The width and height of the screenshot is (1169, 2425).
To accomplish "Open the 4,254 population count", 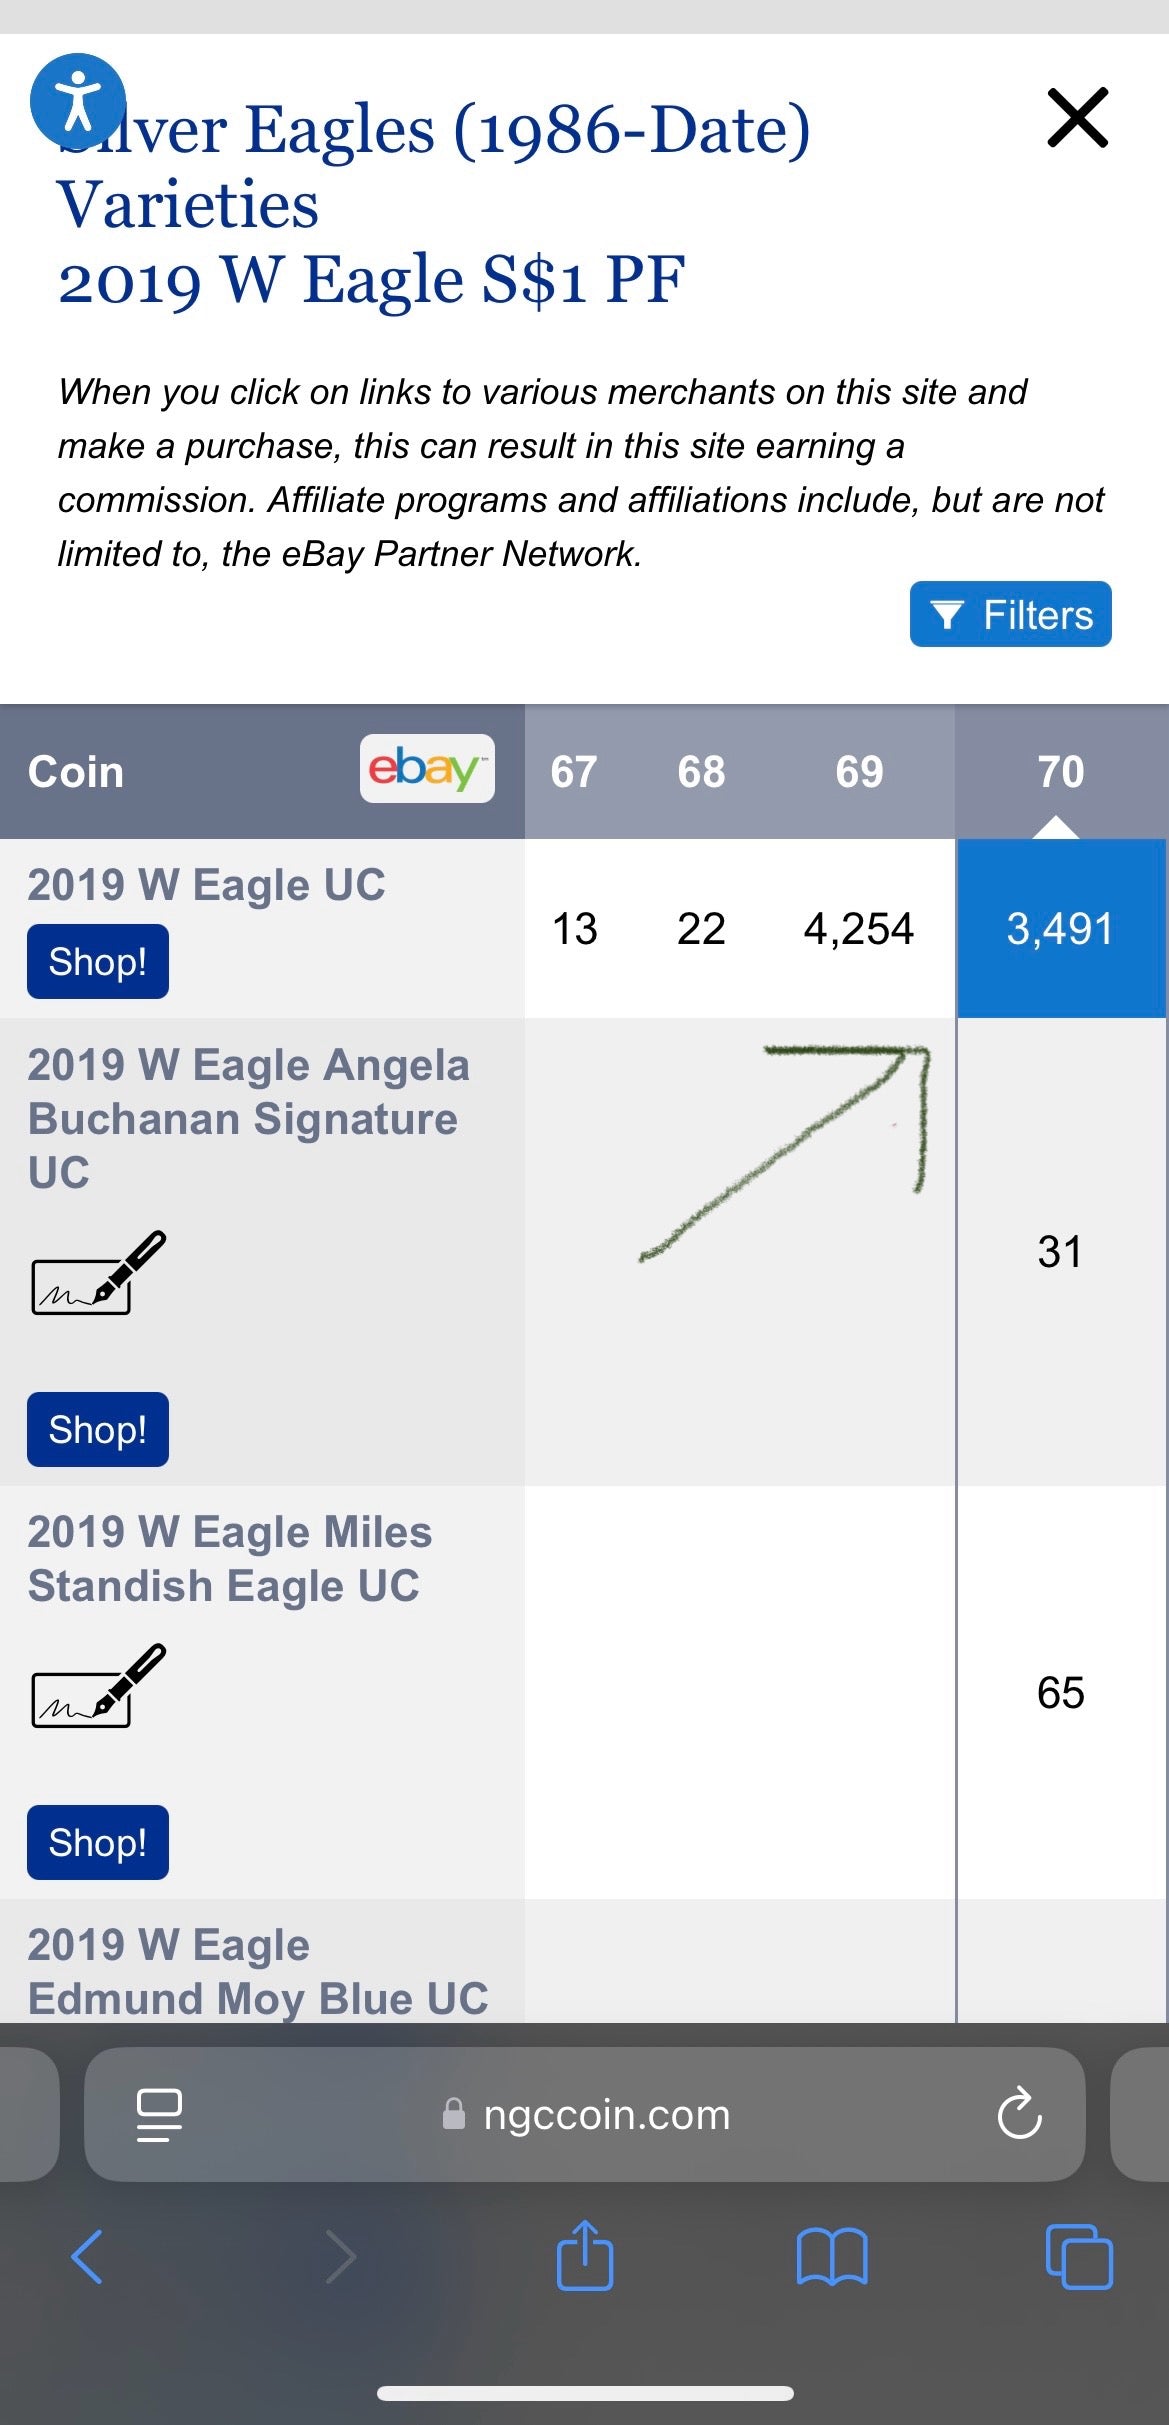I will pos(858,929).
